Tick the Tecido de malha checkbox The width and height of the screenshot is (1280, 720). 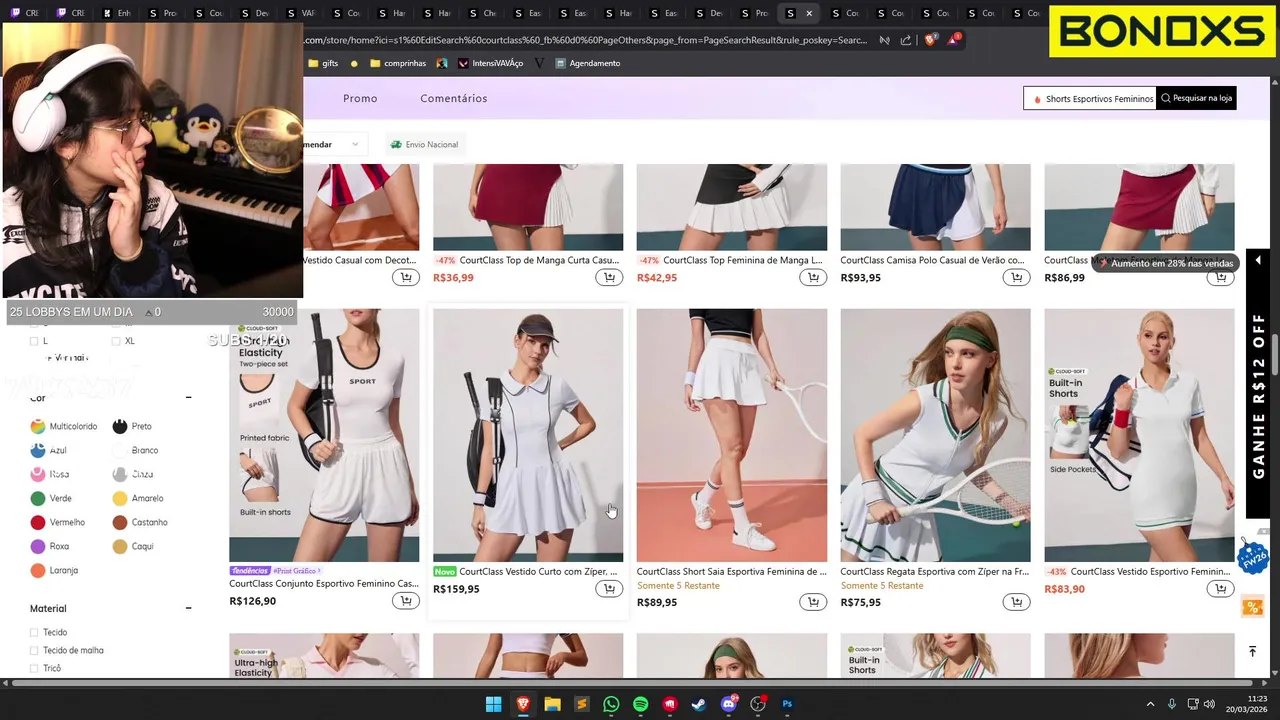pyautogui.click(x=34, y=650)
